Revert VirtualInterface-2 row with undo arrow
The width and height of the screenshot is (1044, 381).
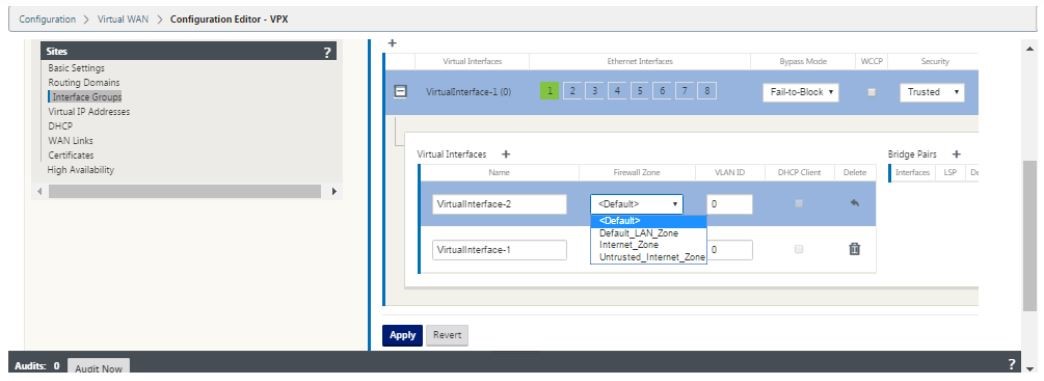tap(855, 204)
